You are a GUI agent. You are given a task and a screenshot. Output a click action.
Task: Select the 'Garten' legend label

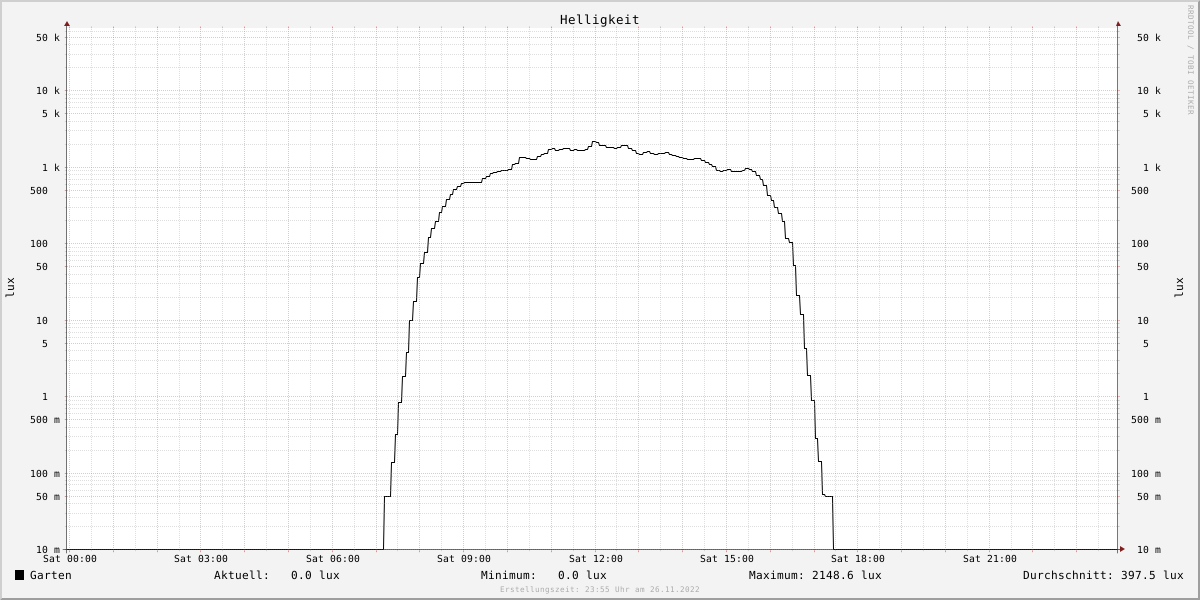(51, 575)
